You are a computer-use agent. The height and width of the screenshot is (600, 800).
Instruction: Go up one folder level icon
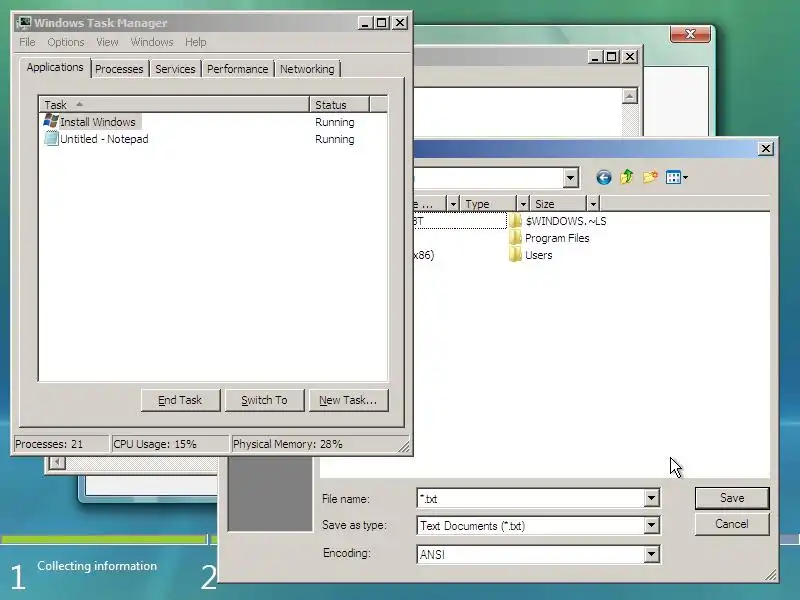coord(627,177)
